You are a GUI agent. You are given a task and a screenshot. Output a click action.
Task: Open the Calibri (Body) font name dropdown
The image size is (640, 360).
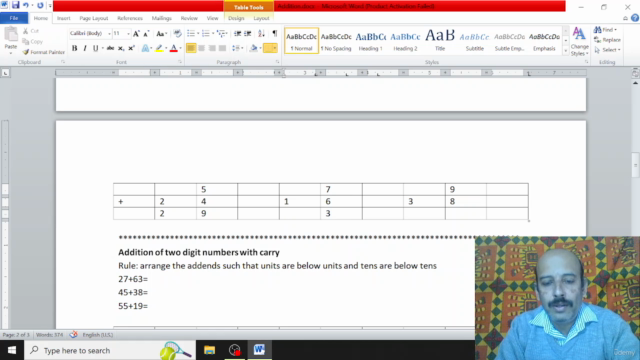pyautogui.click(x=109, y=33)
